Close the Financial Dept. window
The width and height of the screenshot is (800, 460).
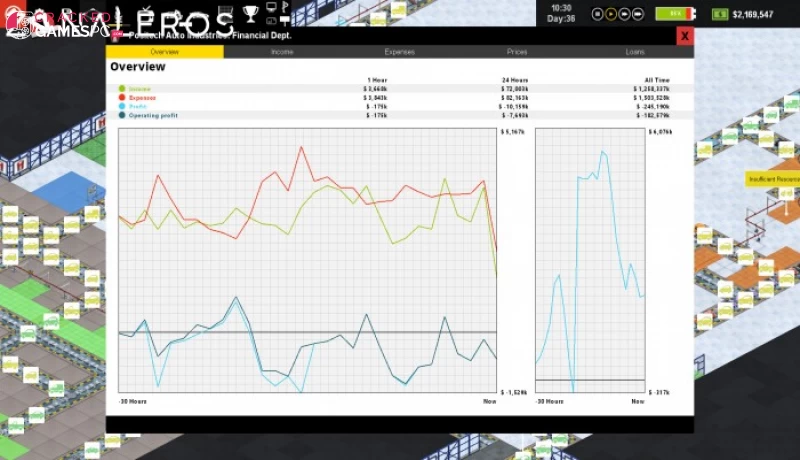point(684,36)
